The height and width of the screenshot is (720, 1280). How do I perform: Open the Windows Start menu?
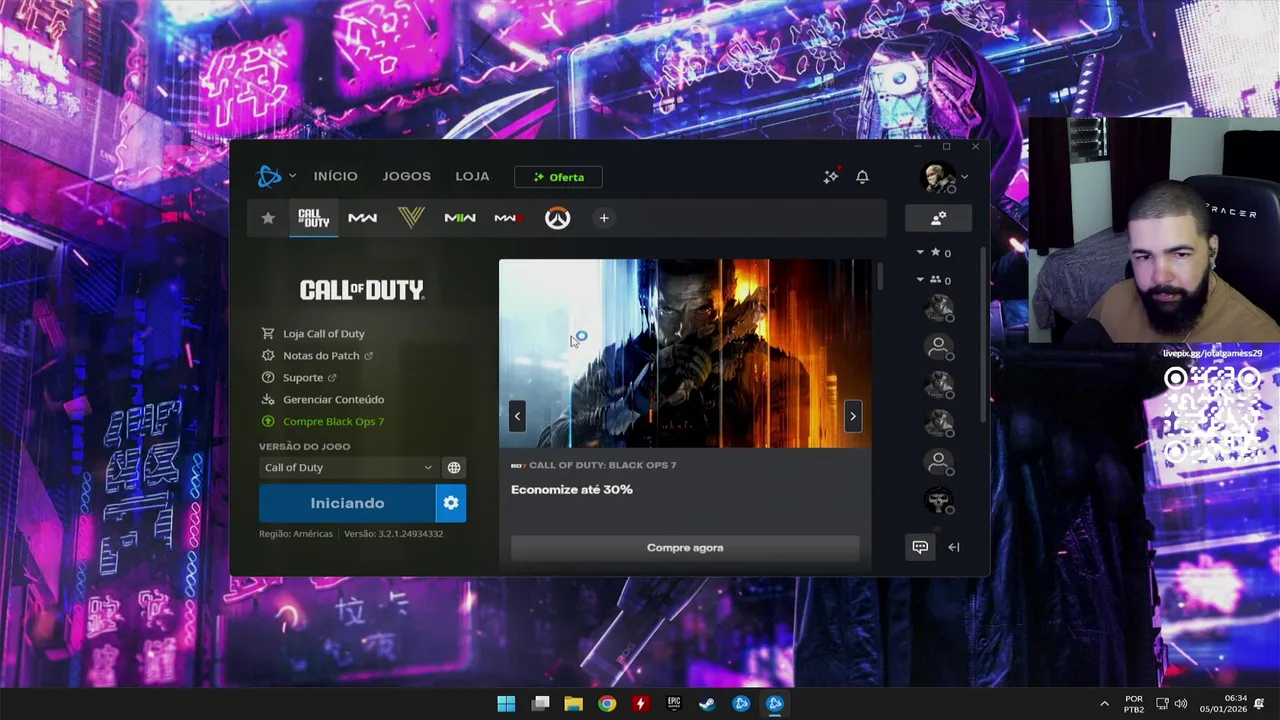[507, 703]
